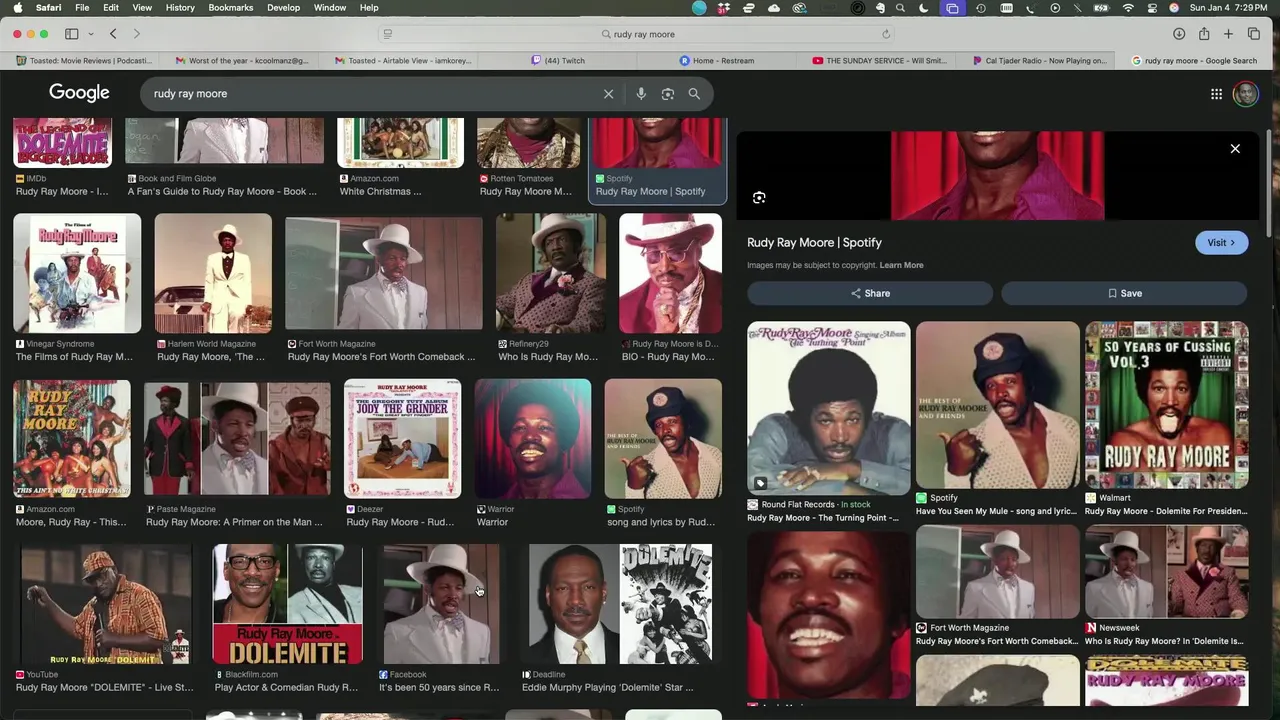Open the macOS Control Center
This screenshot has width=1280, height=720.
coord(1152,8)
